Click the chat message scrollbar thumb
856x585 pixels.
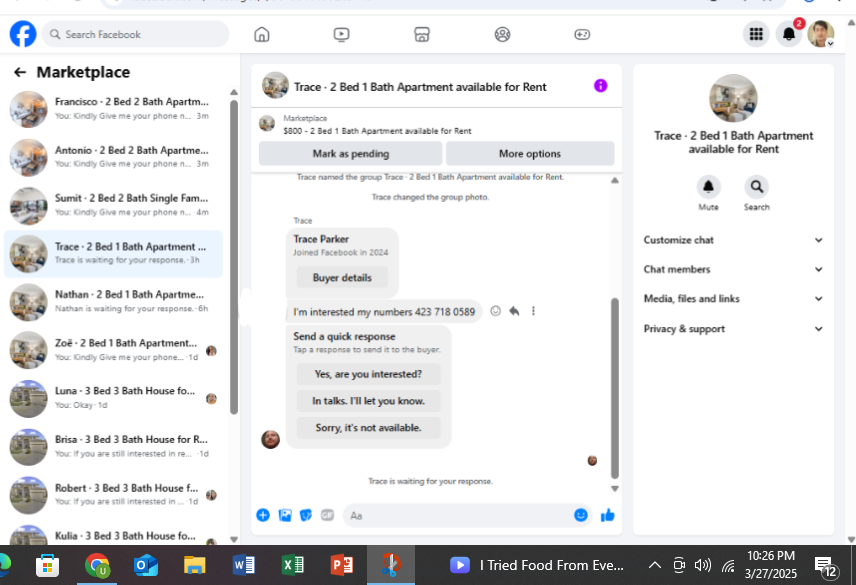(615, 388)
